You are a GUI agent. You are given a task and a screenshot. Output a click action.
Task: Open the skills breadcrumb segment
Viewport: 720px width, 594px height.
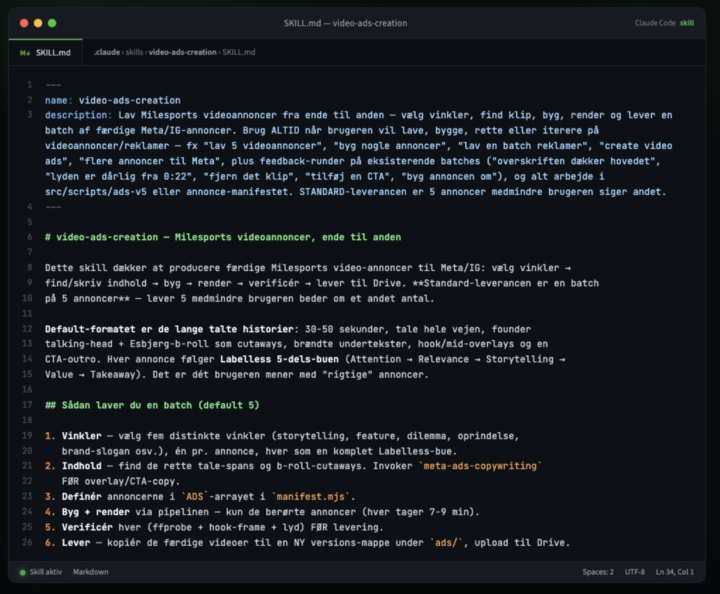[135, 52]
